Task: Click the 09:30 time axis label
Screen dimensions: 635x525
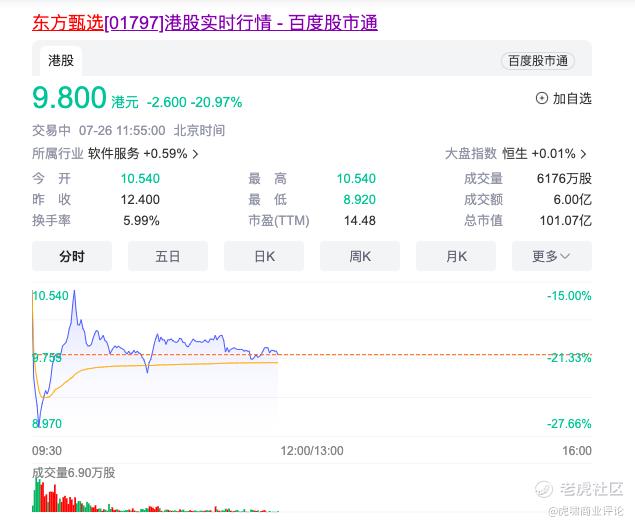Action: click(x=47, y=450)
